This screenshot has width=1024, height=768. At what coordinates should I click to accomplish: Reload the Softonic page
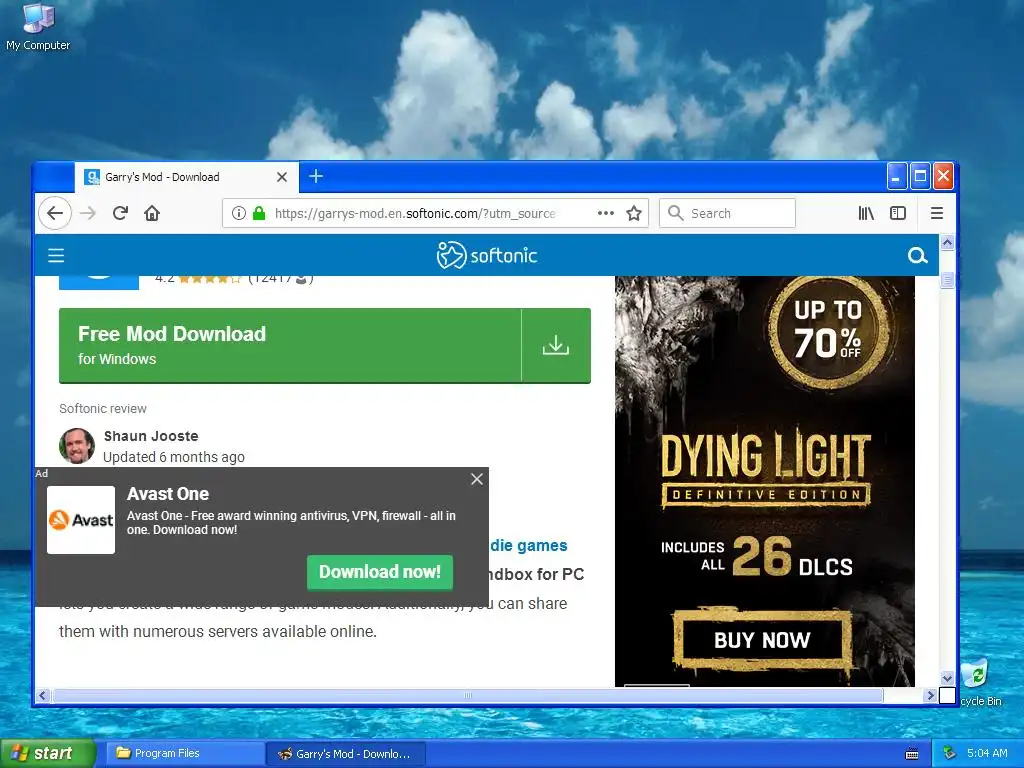point(120,213)
